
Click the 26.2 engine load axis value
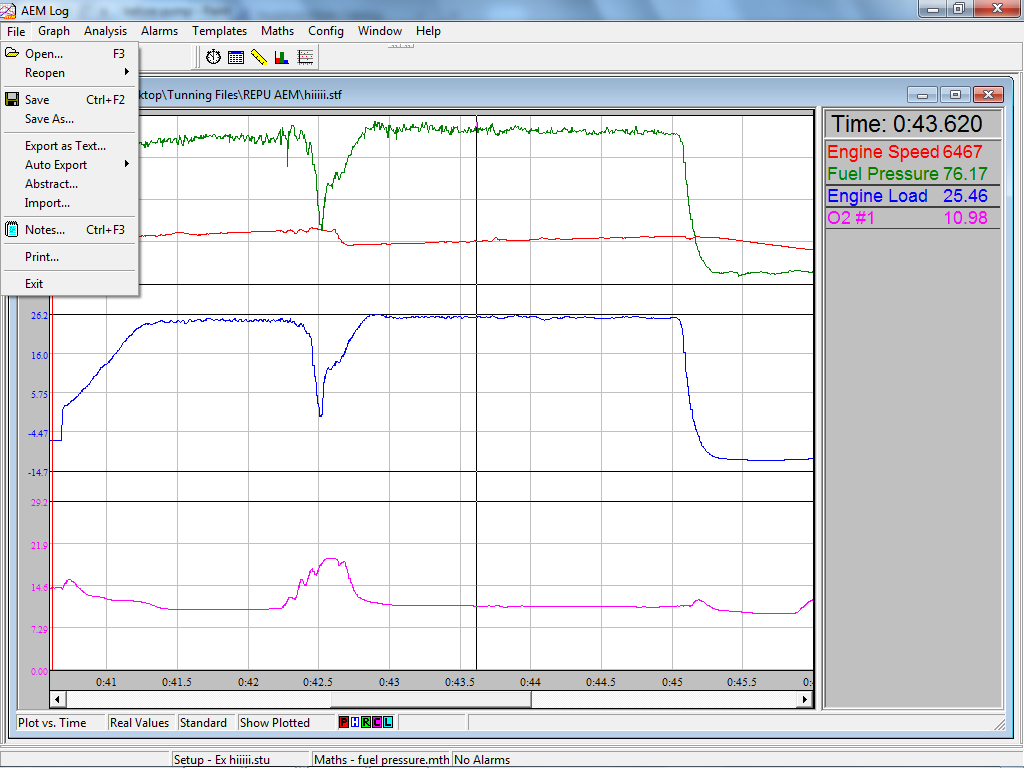tap(39, 315)
